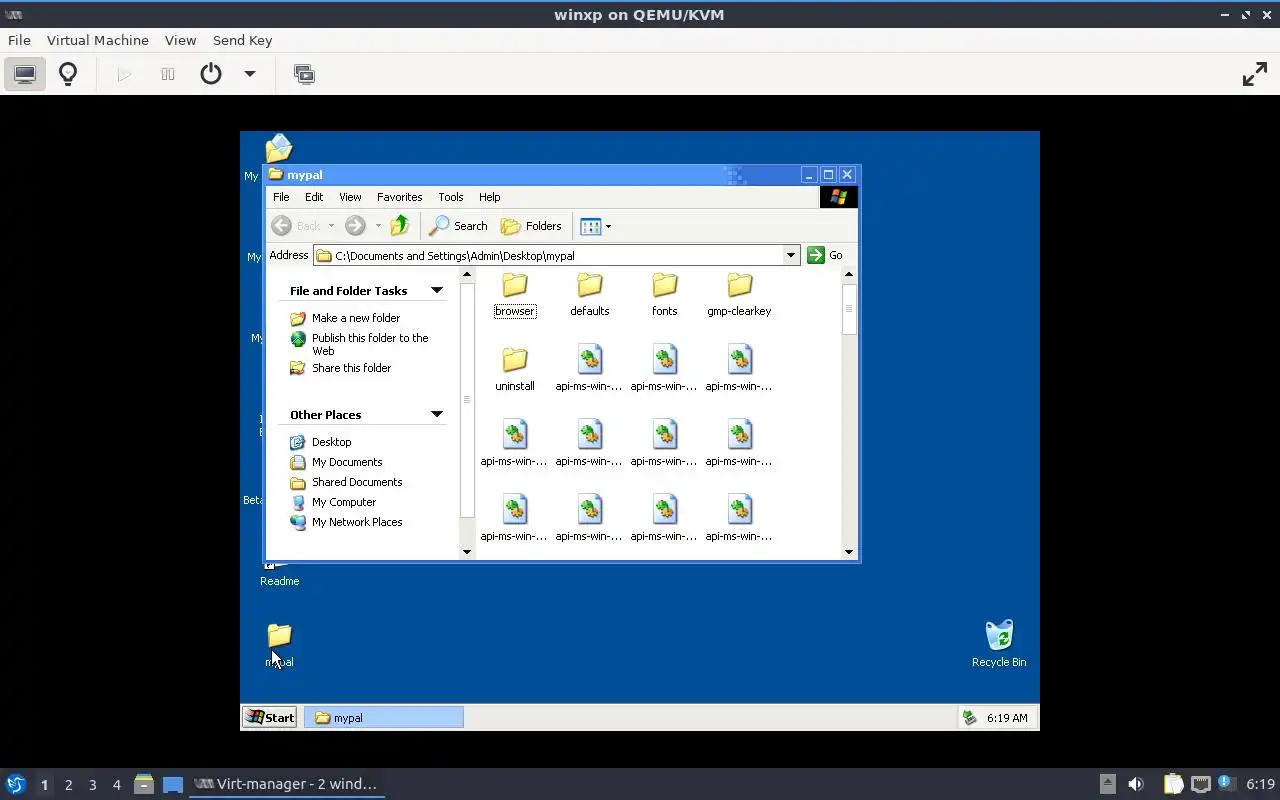Open Explorer Tools menu
The image size is (1280, 800).
[x=450, y=197]
